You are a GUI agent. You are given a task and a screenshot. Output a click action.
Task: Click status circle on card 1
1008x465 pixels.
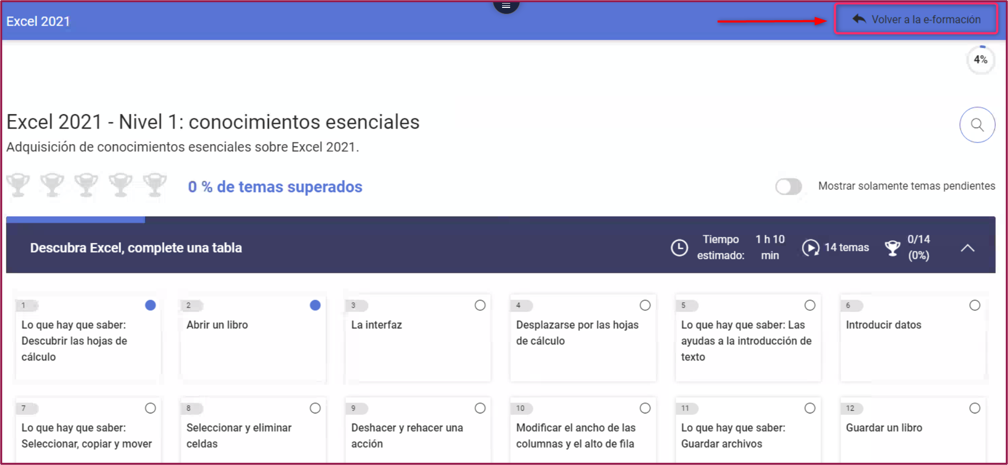click(150, 305)
